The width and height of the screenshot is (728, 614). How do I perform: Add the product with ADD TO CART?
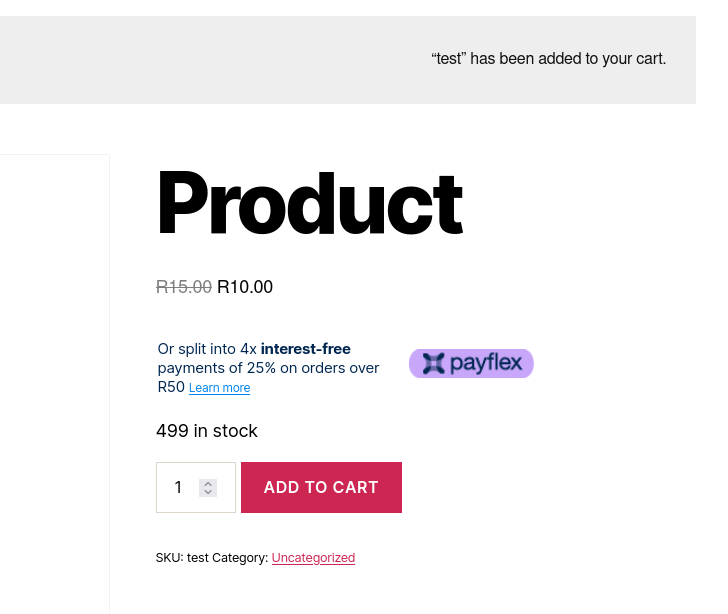pyautogui.click(x=321, y=487)
